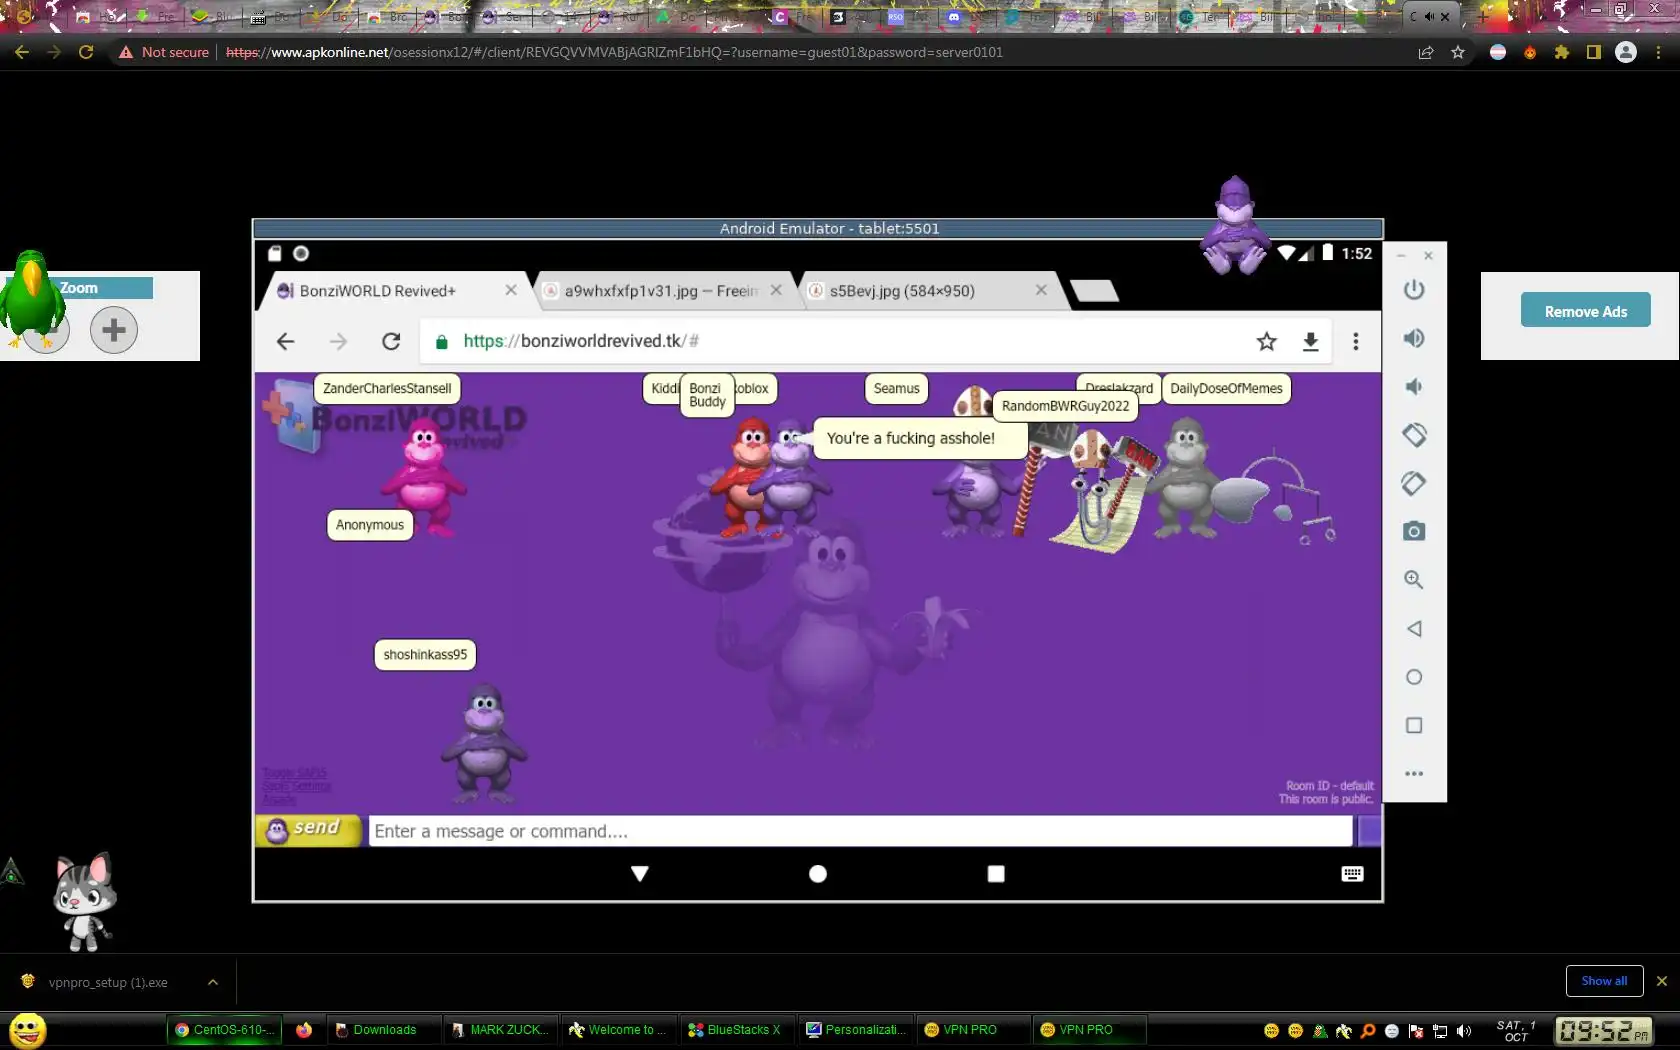Click the upper rotate screen icon
Image resolution: width=1680 pixels, height=1050 pixels.
(1413, 435)
